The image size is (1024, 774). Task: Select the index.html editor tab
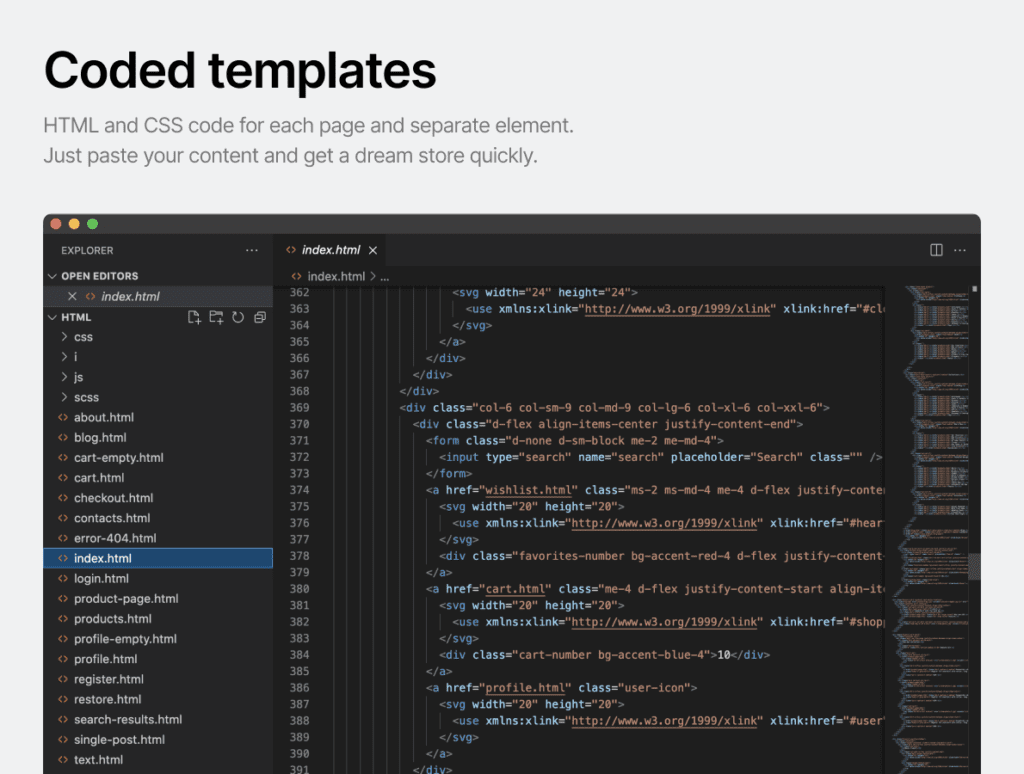(330, 250)
